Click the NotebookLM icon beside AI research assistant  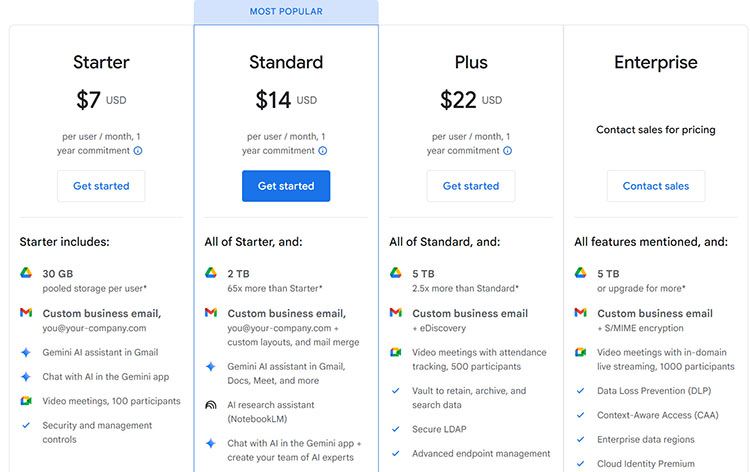click(211, 405)
